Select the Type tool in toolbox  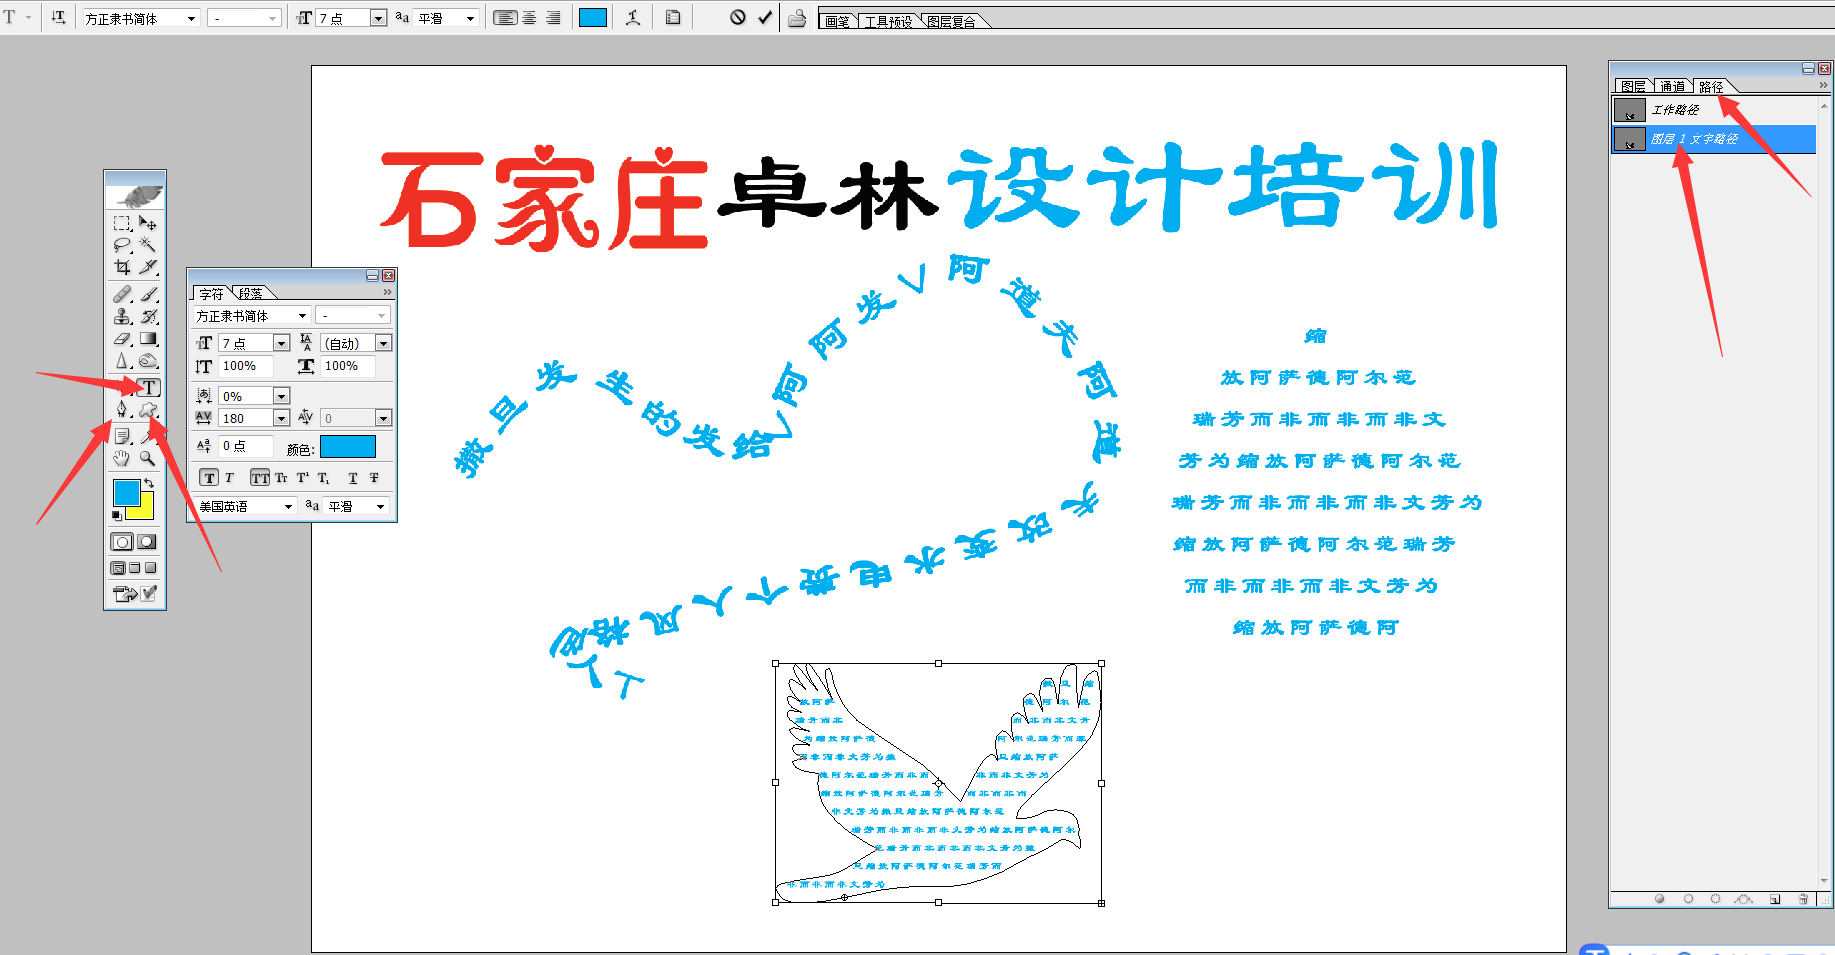(x=148, y=387)
